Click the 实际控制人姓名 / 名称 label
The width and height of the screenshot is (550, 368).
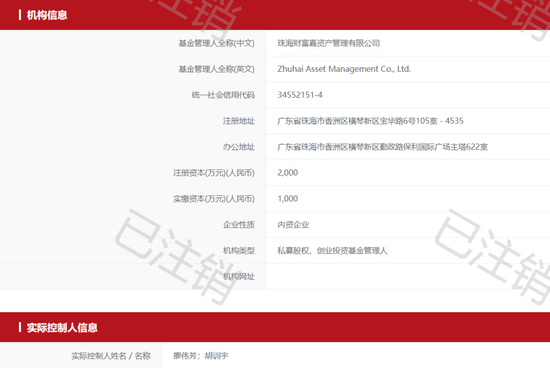coord(111,356)
